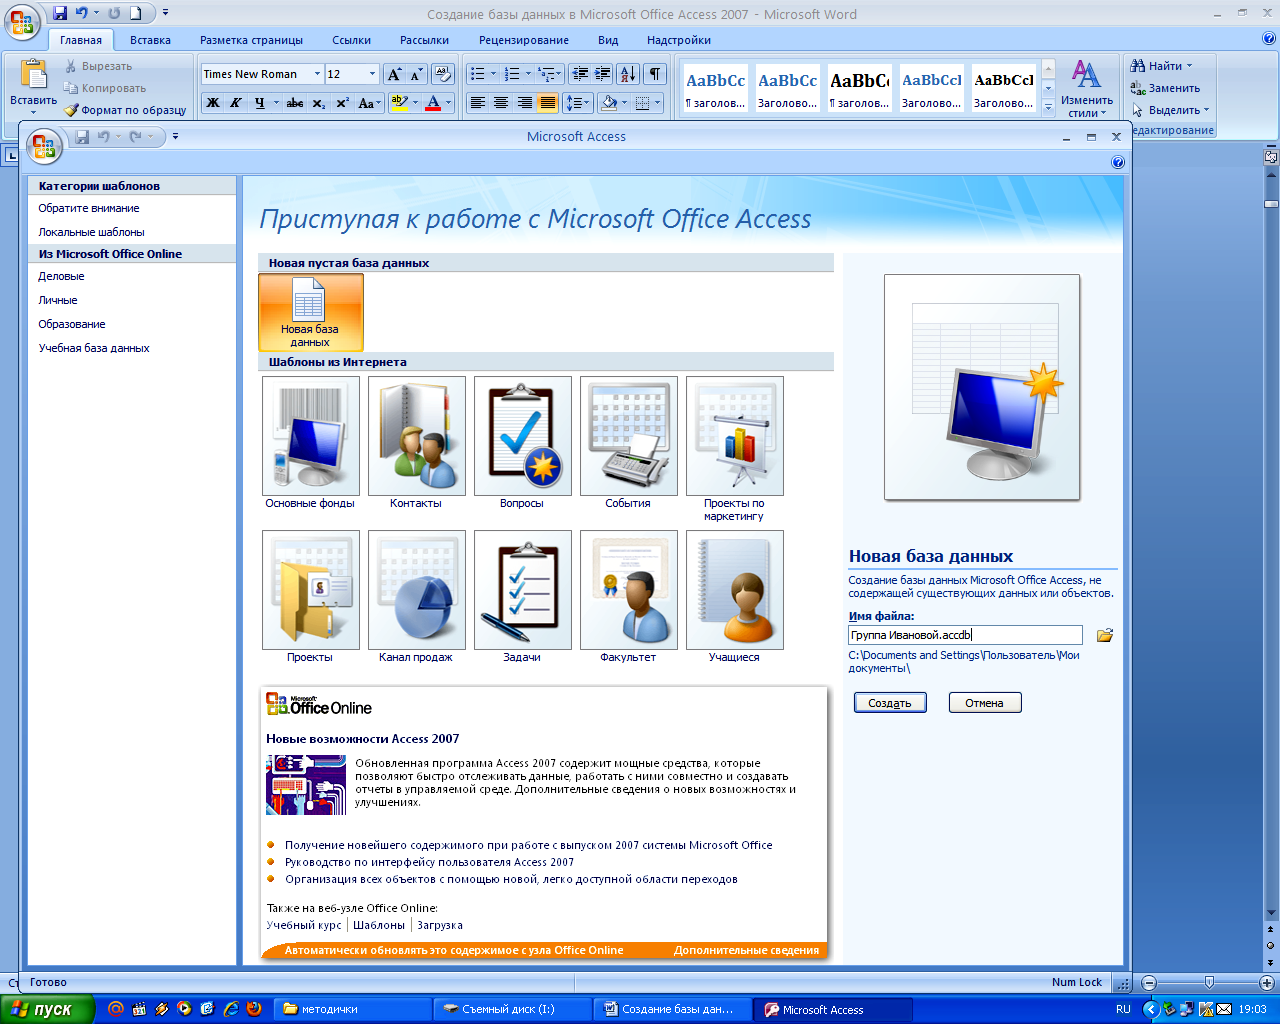
Task: Click Формат по образцу format painter
Action: (126, 110)
